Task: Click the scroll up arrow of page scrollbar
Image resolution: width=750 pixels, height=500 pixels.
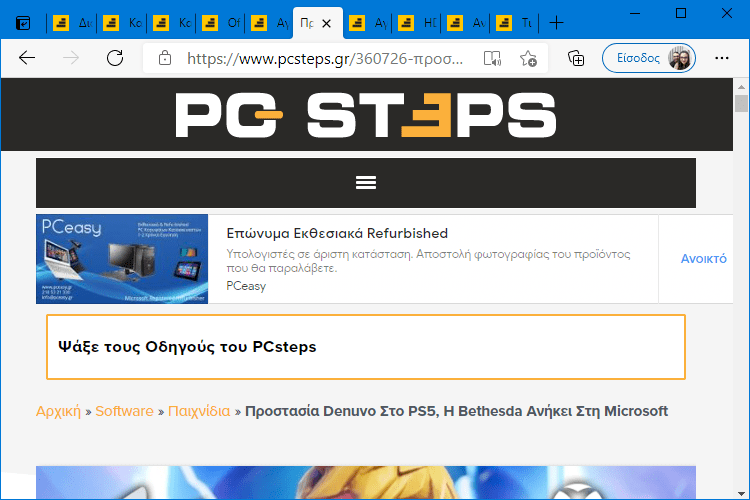Action: pyautogui.click(x=741, y=87)
